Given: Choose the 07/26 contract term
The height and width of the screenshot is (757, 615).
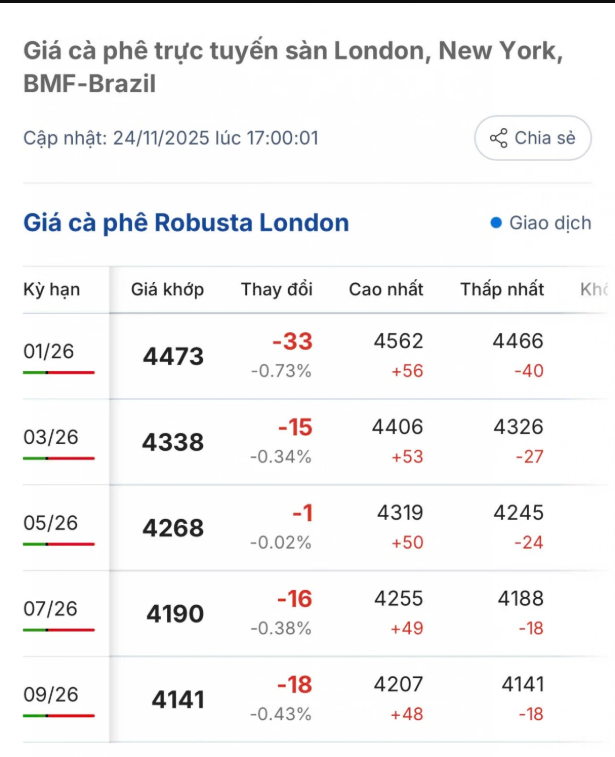Looking at the screenshot, I should pyautogui.click(x=50, y=609).
